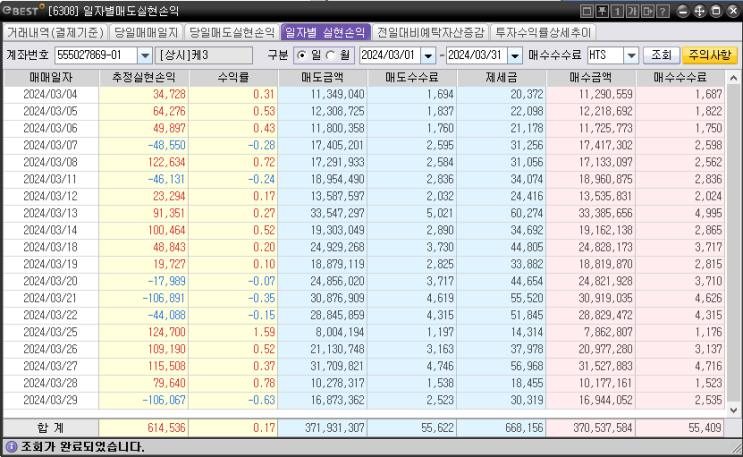Click the 수익률 column header
Image resolution: width=743 pixels, height=457 pixels.
pyautogui.click(x=233, y=78)
